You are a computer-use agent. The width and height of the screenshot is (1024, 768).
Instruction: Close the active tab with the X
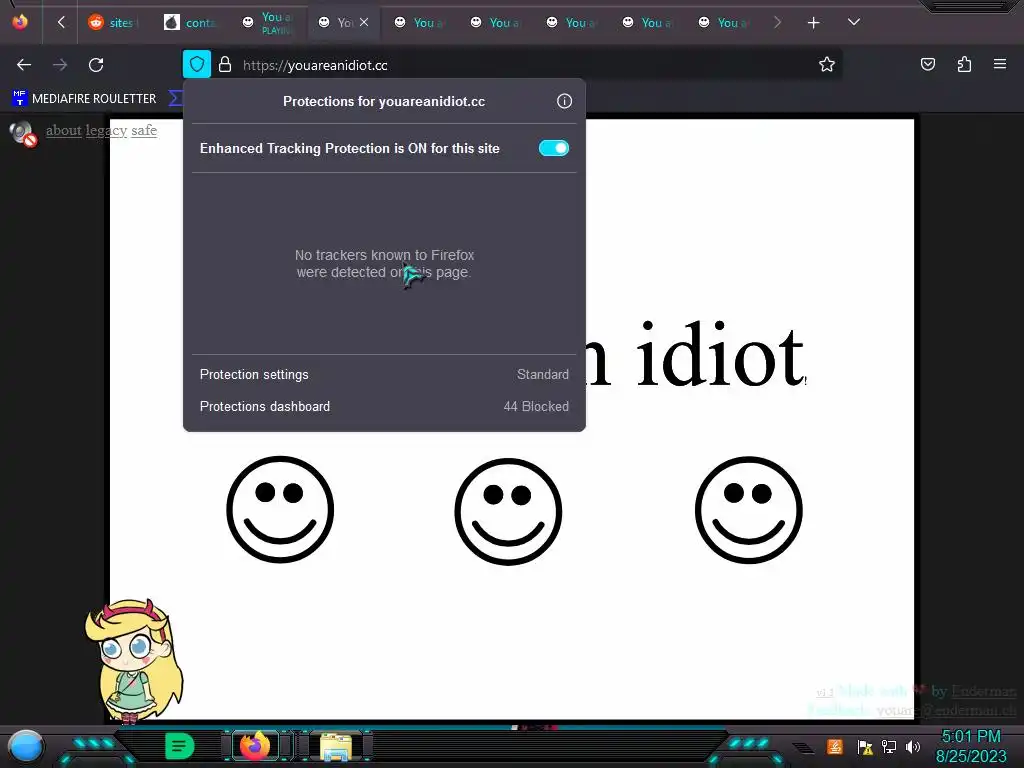[364, 22]
